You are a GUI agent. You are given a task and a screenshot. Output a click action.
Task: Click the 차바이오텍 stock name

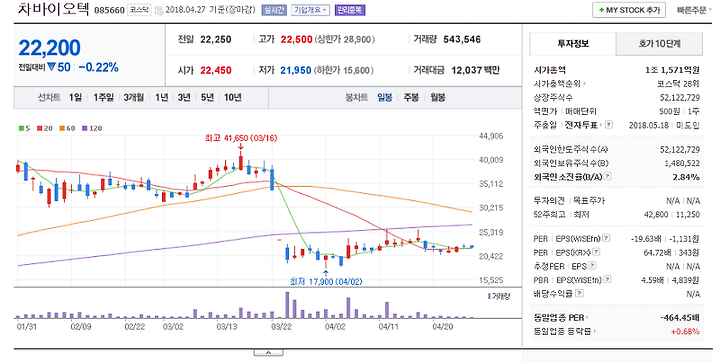(x=53, y=8)
